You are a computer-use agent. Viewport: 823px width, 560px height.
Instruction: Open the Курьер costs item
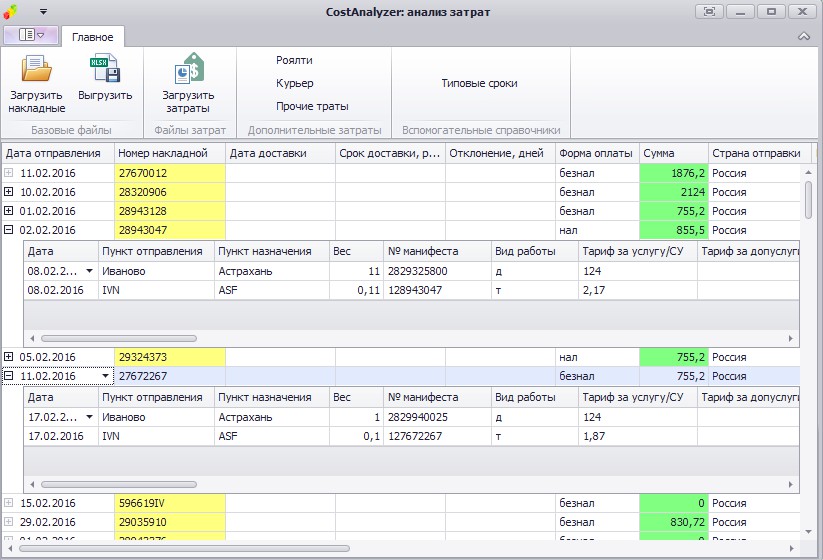click(294, 84)
